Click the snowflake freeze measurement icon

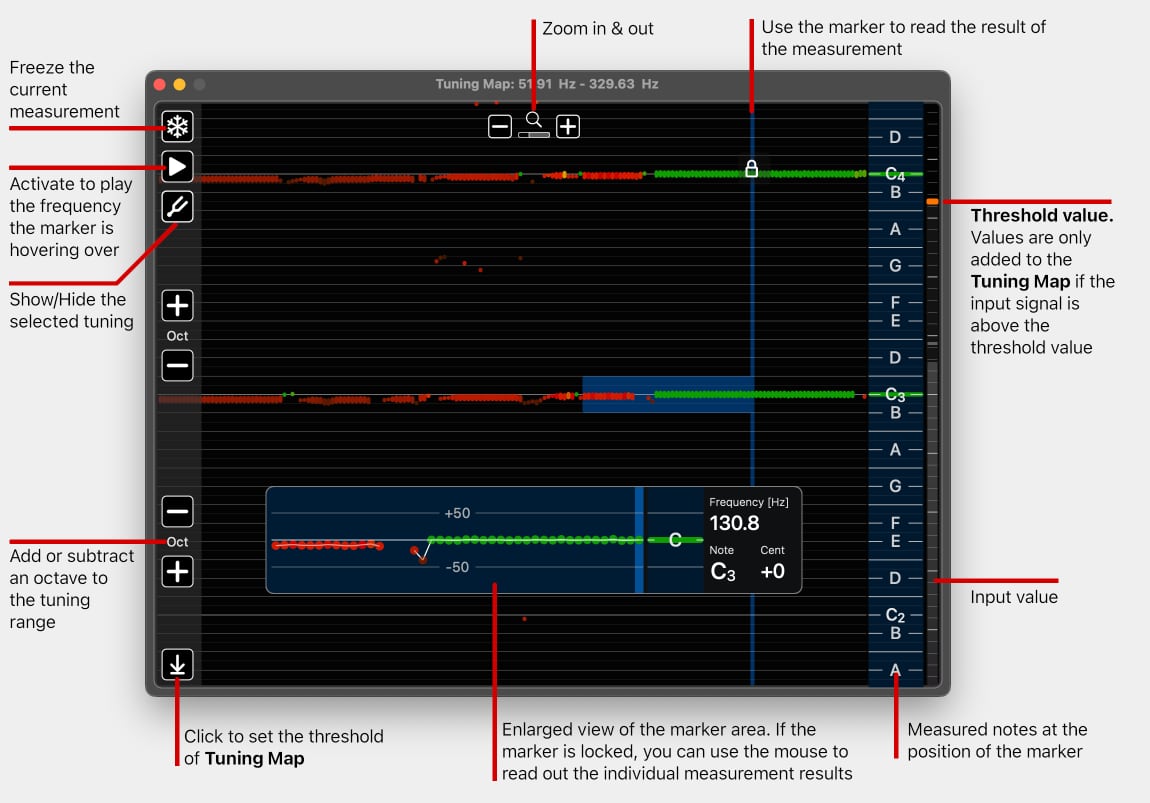178,127
